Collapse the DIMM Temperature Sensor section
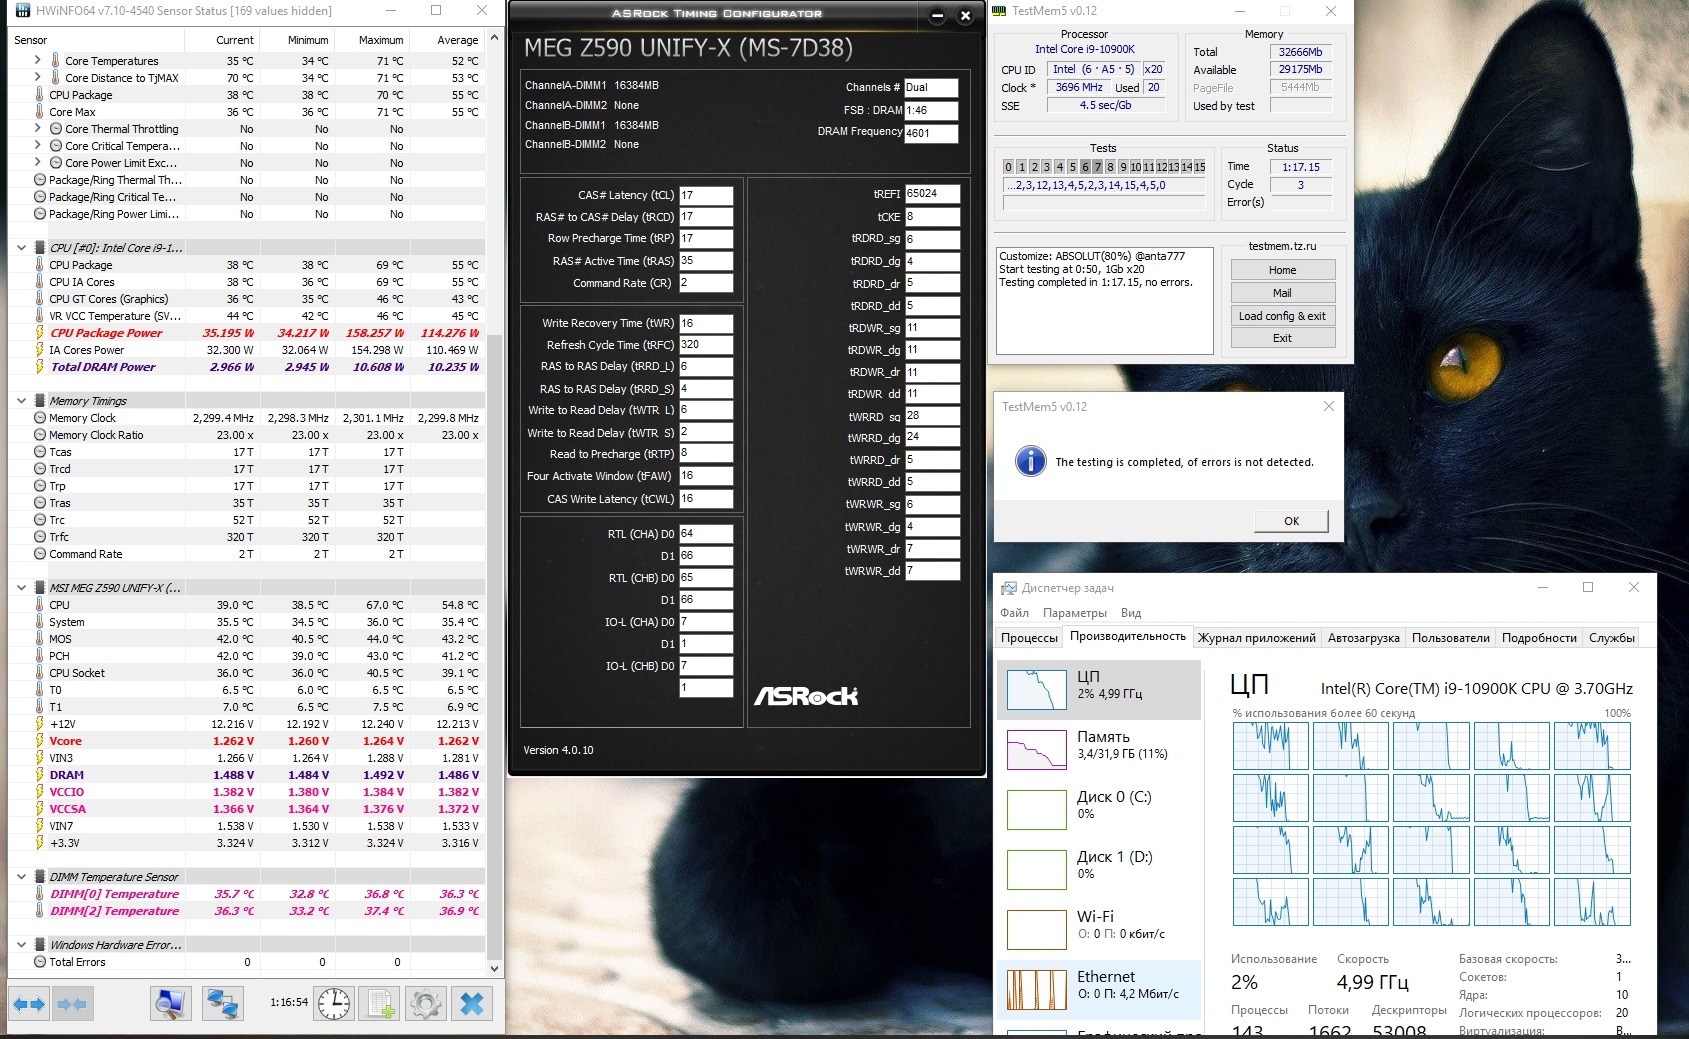 point(22,877)
